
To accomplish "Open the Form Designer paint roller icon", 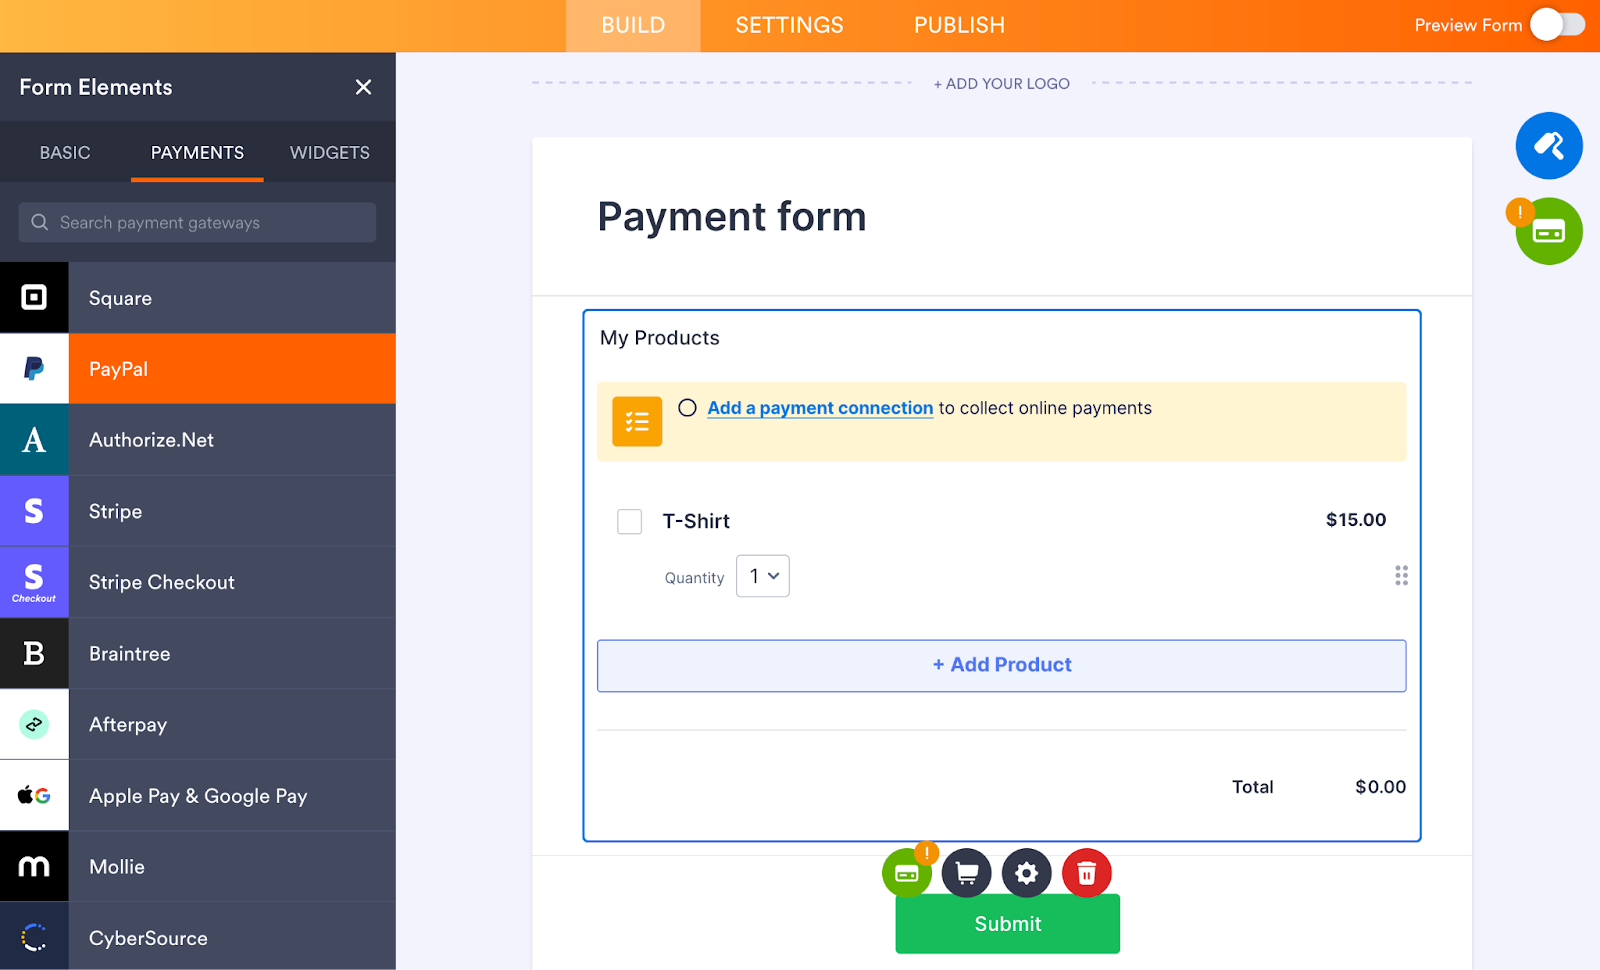I will [x=1548, y=145].
